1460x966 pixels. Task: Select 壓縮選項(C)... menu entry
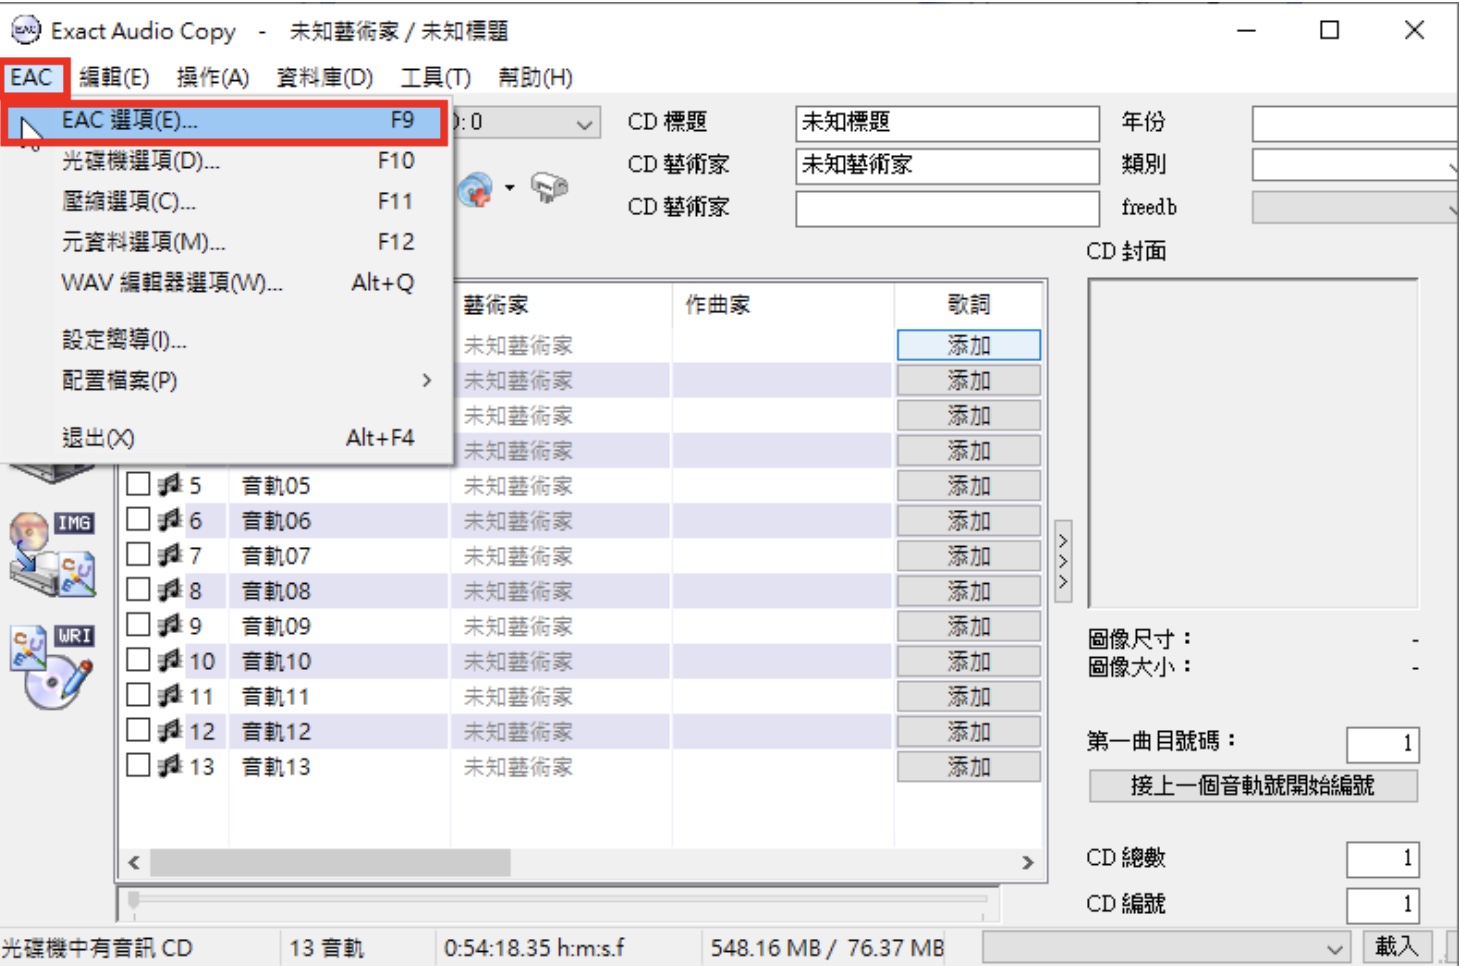(x=224, y=201)
